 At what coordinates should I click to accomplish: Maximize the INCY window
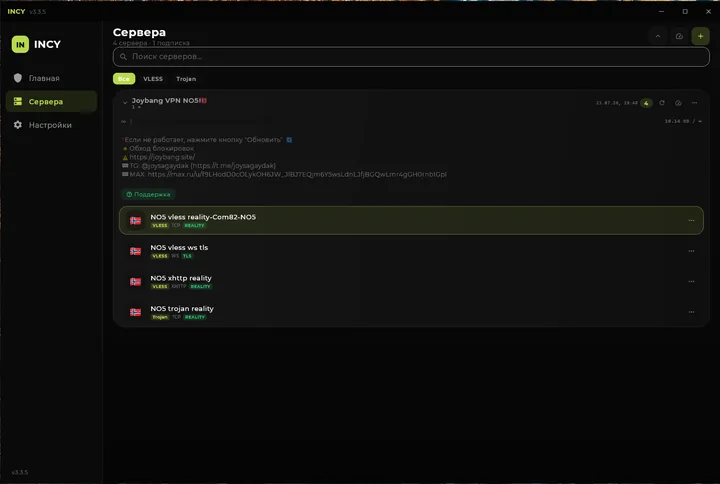(x=685, y=11)
